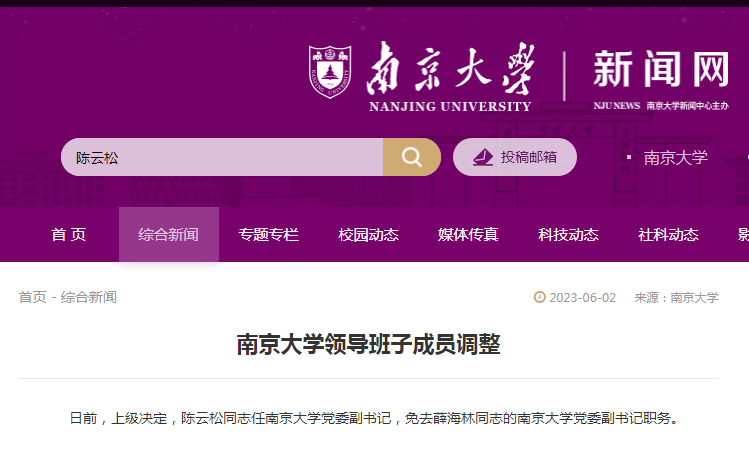Open the 媒体传真 navigation item
749x465 pixels.
pyautogui.click(x=468, y=235)
